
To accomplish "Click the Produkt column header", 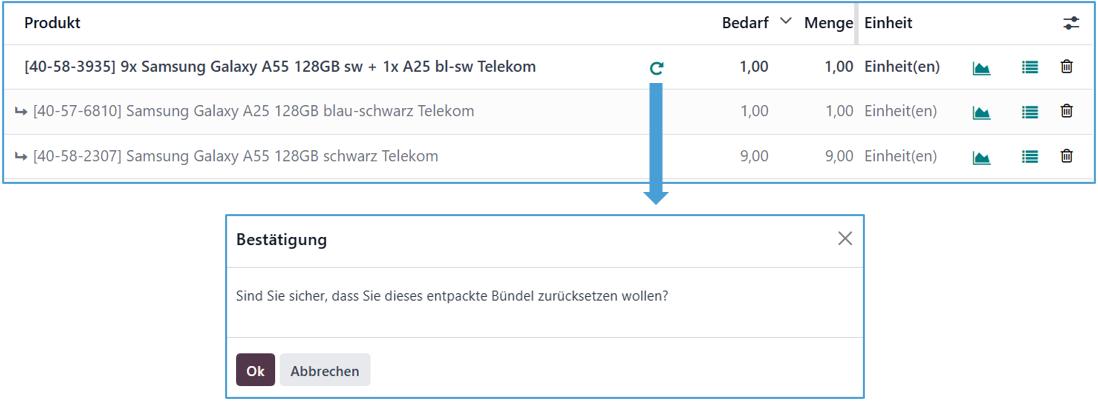I will (x=52, y=23).
